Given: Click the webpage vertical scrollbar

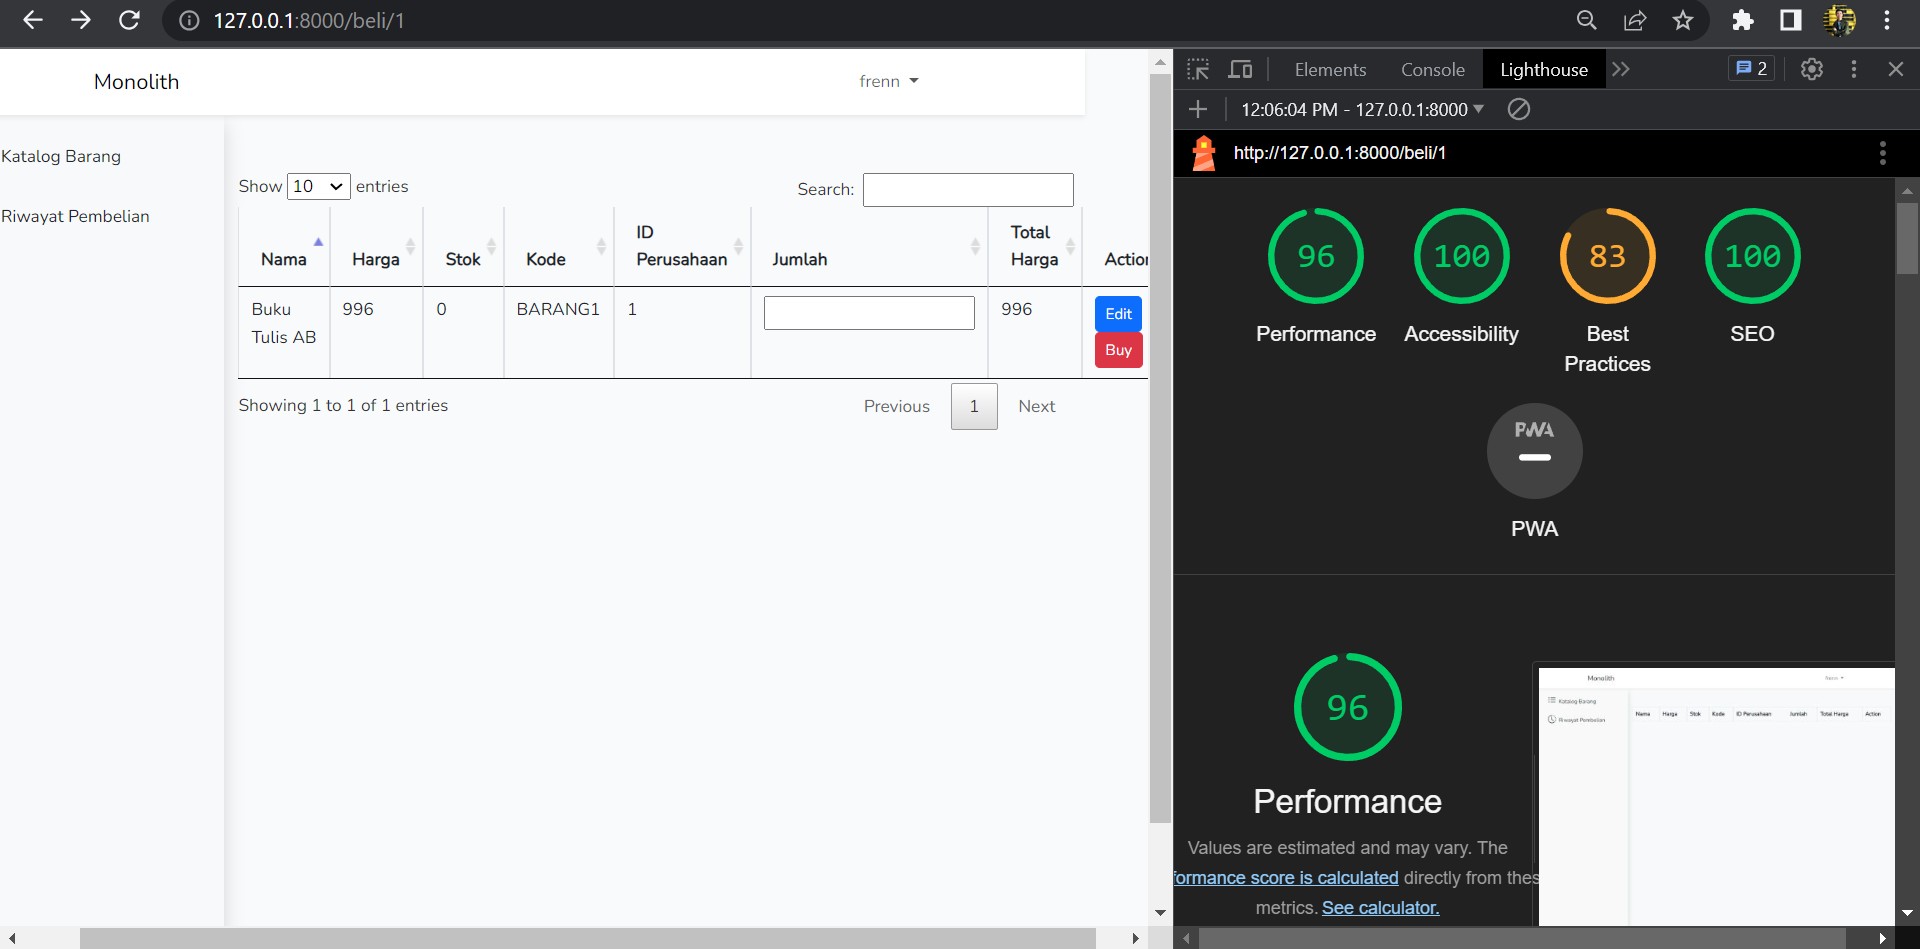Looking at the screenshot, I should tap(1160, 448).
